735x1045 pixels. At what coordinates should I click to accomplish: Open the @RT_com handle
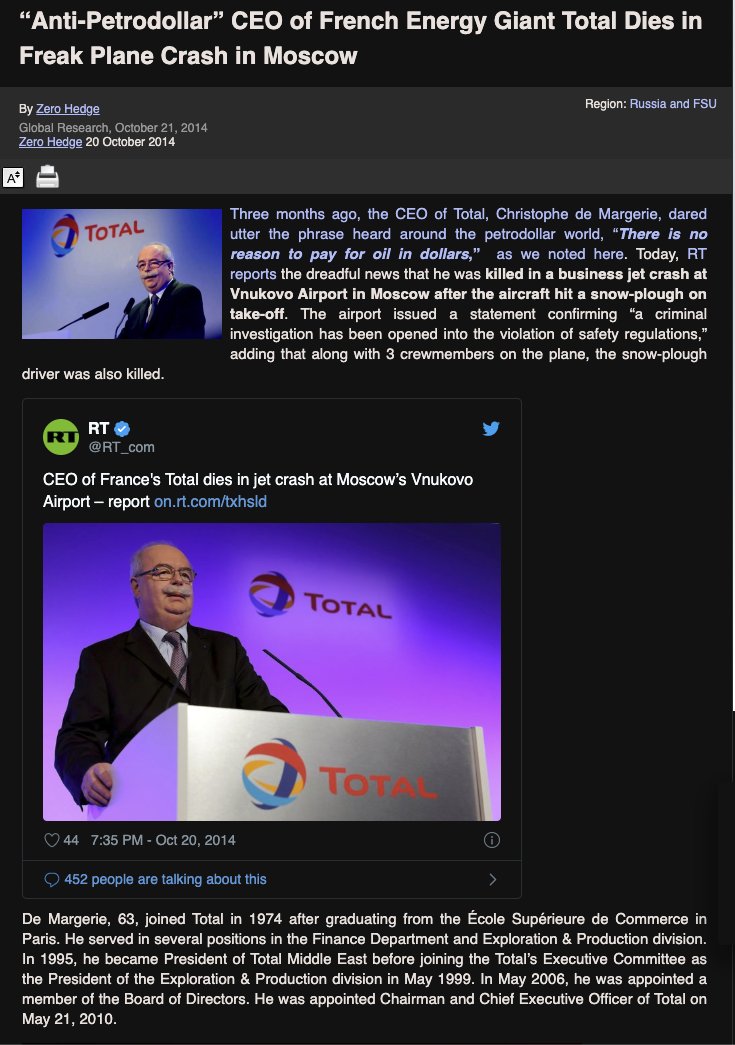(121, 447)
